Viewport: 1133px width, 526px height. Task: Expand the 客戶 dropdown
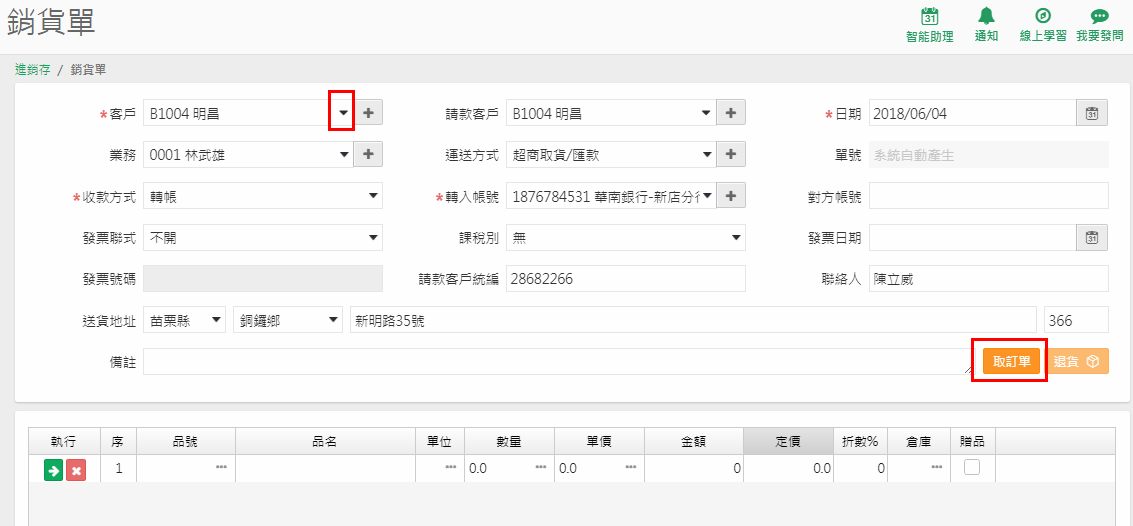[x=344, y=113]
